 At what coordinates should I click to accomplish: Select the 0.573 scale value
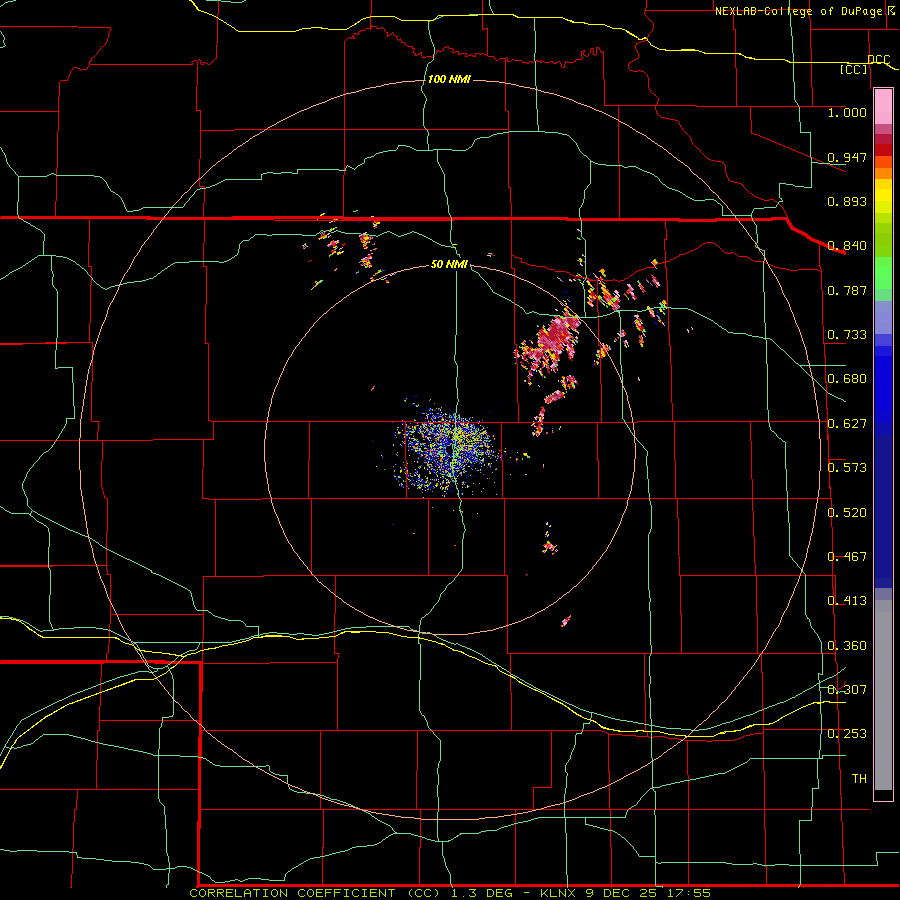pos(847,468)
